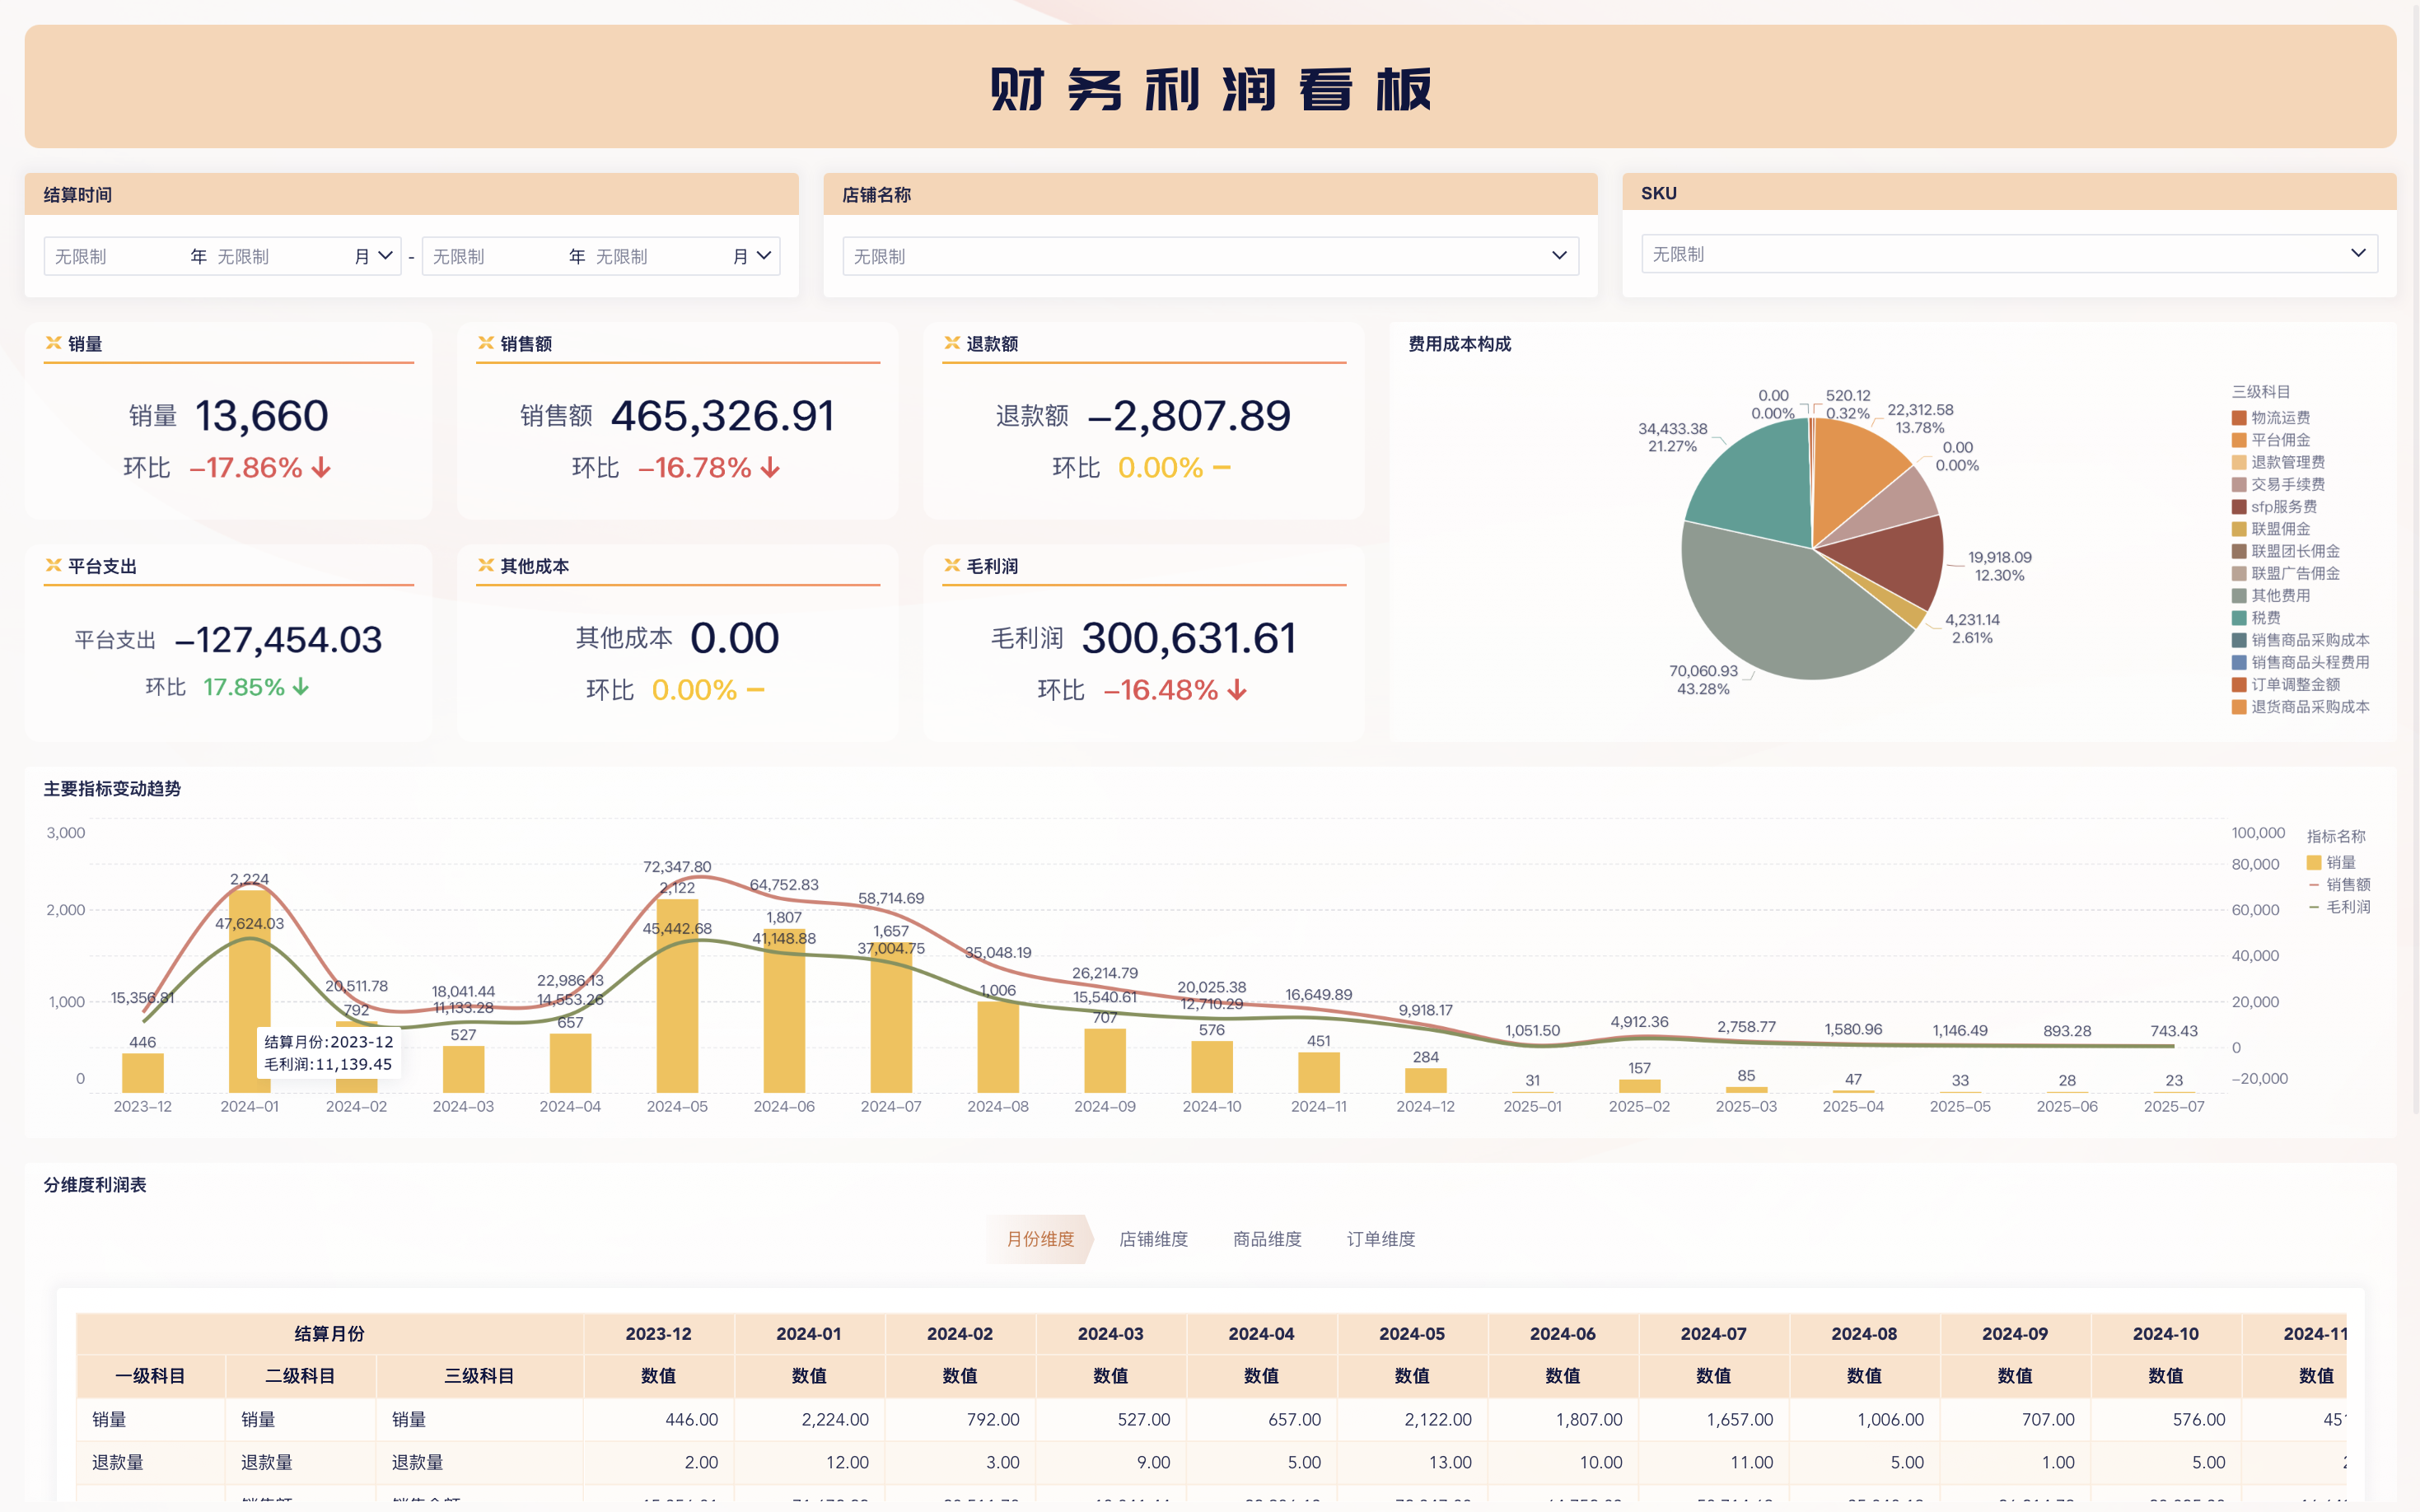Click the 毛利润 card header icon

(x=952, y=565)
